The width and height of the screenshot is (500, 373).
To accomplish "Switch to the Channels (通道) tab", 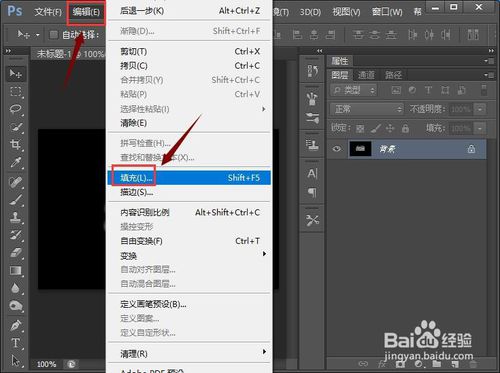I will tap(366, 75).
